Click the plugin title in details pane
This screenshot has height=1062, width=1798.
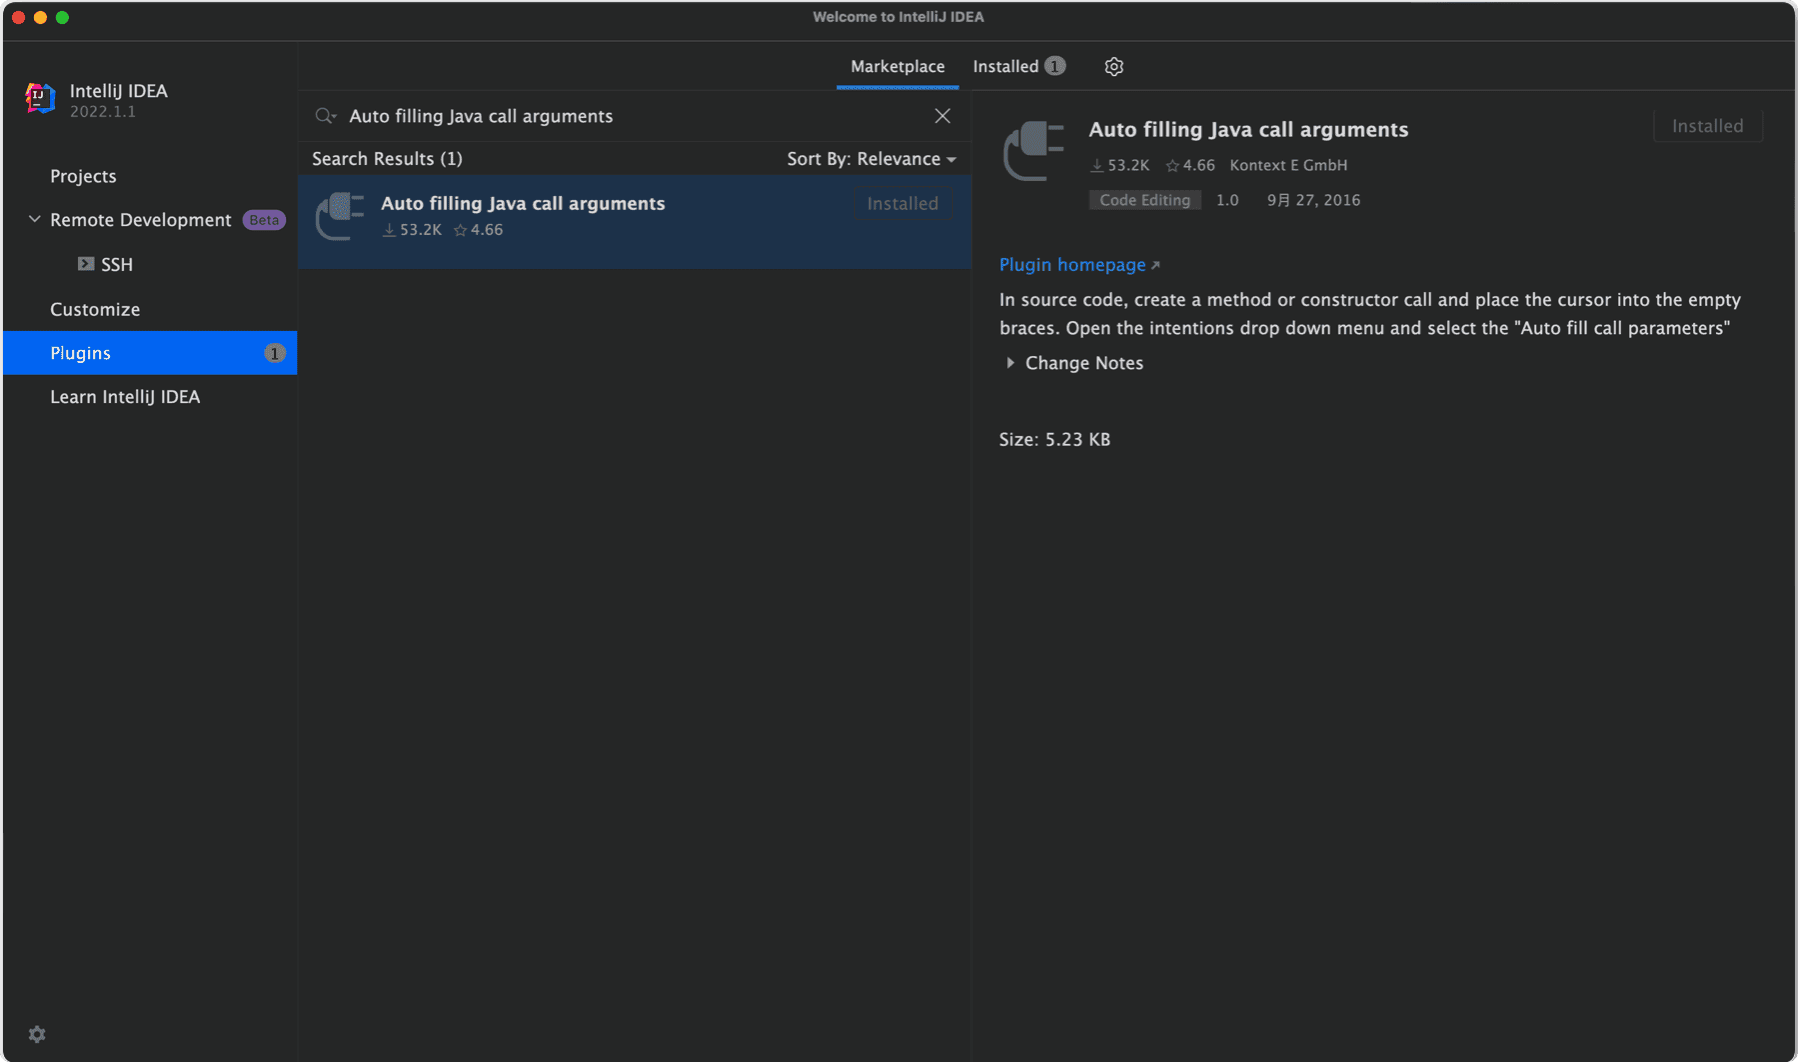click(1248, 129)
